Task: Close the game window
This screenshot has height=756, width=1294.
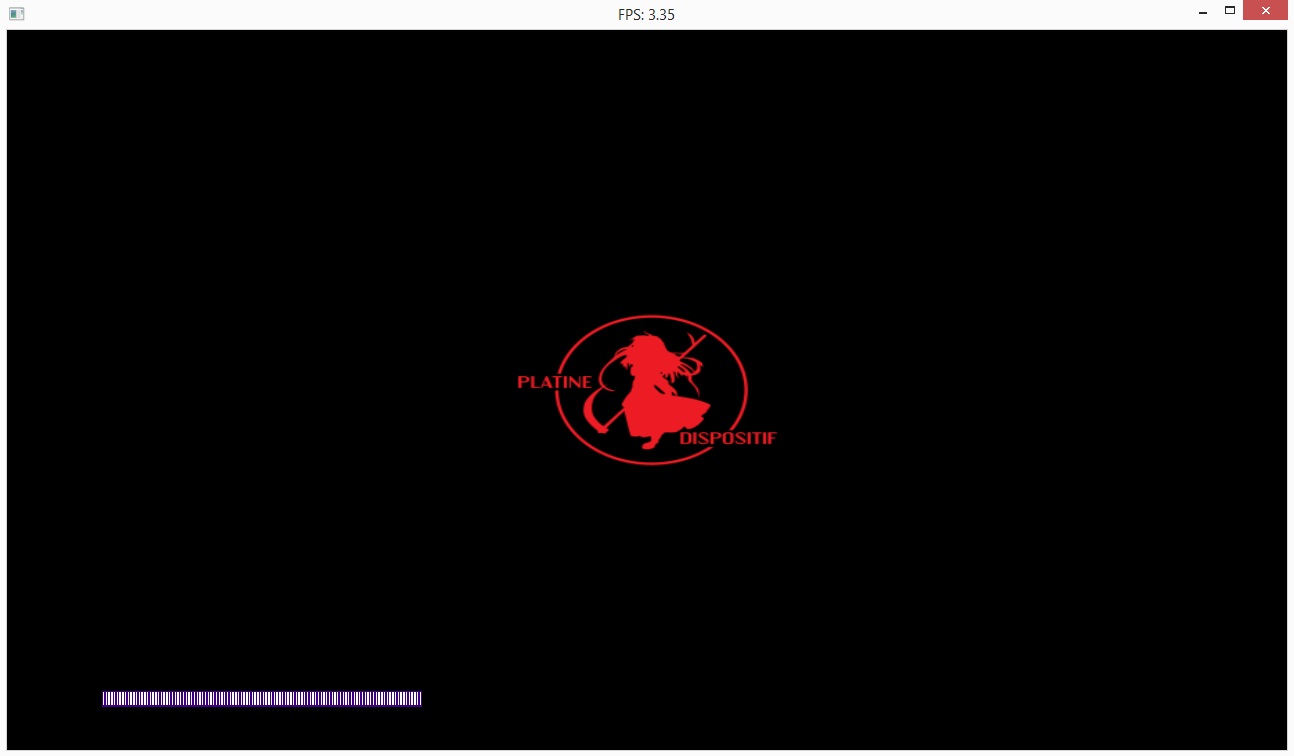Action: point(1265,11)
